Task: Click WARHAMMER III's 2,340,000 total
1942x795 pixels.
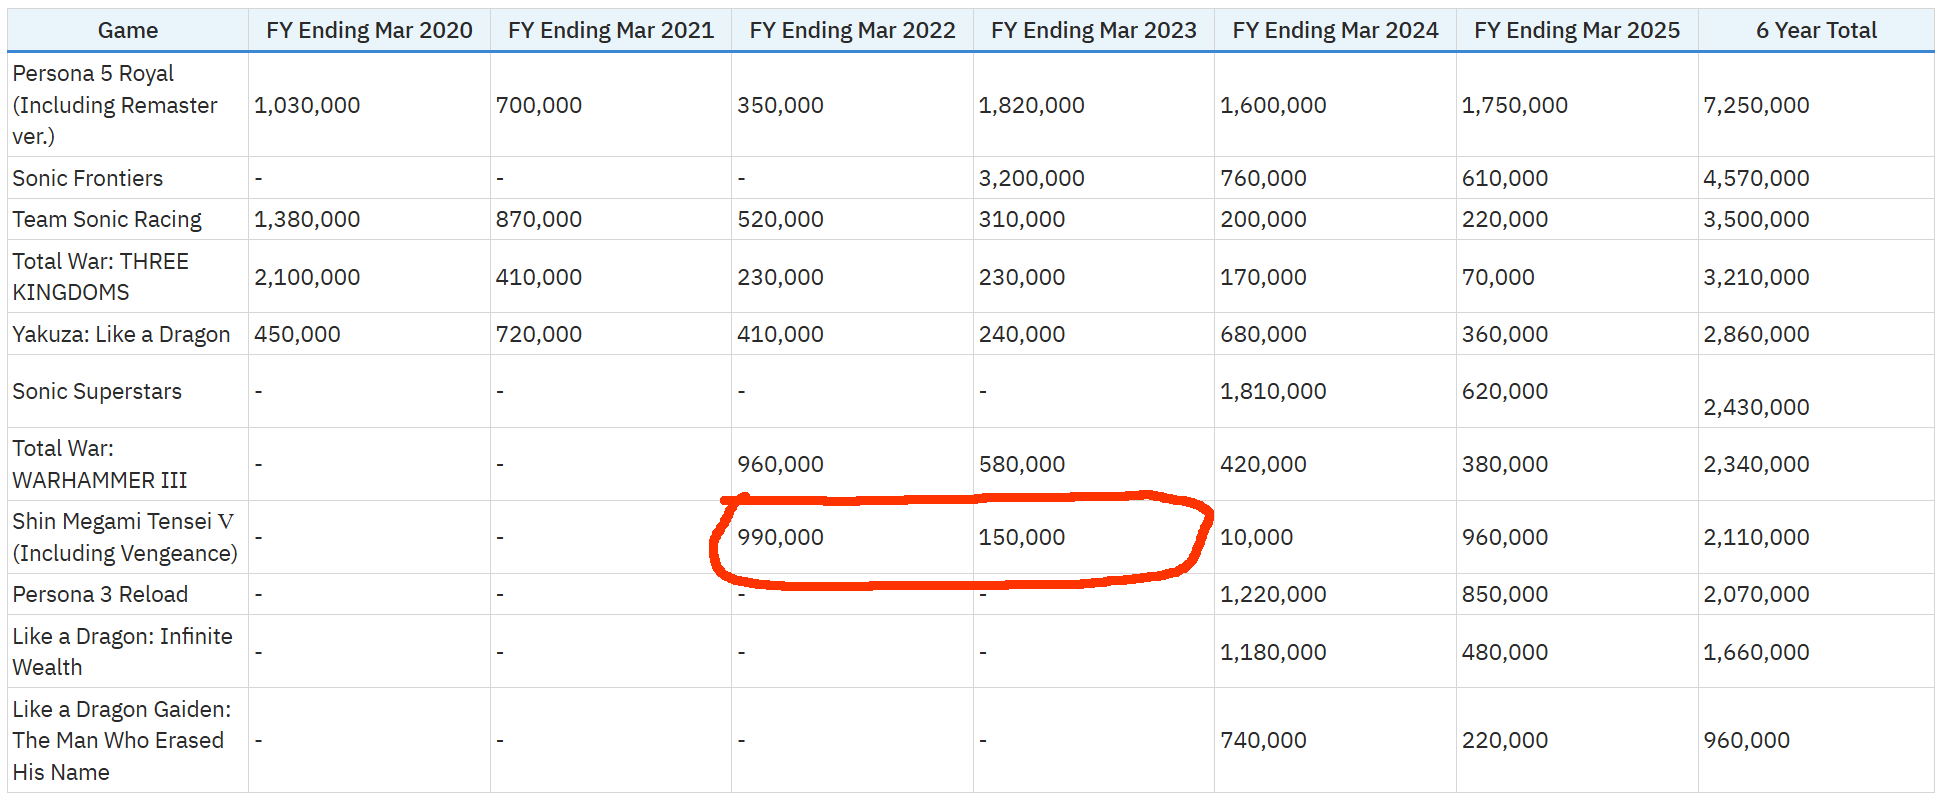Action: (x=1756, y=464)
